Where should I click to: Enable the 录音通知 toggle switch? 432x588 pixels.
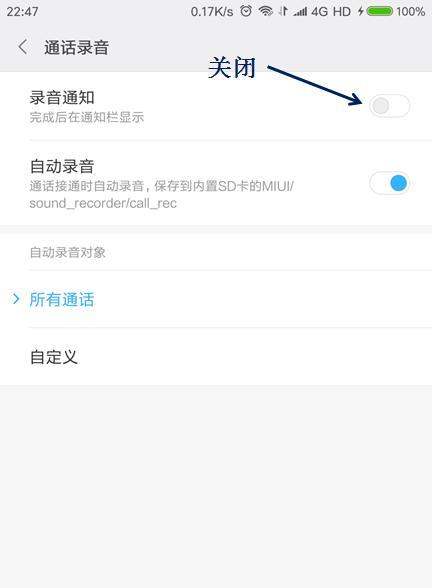(x=389, y=106)
